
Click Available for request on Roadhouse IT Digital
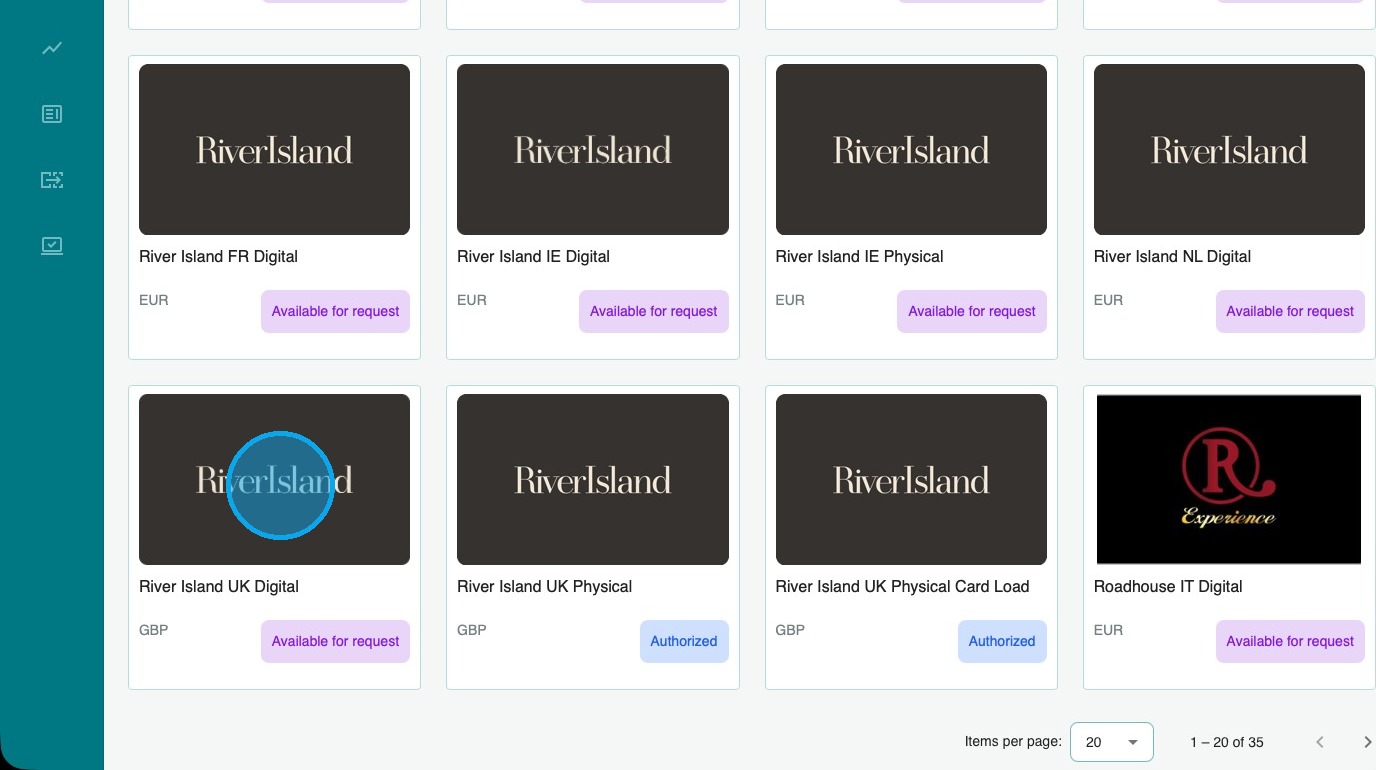pos(1290,641)
